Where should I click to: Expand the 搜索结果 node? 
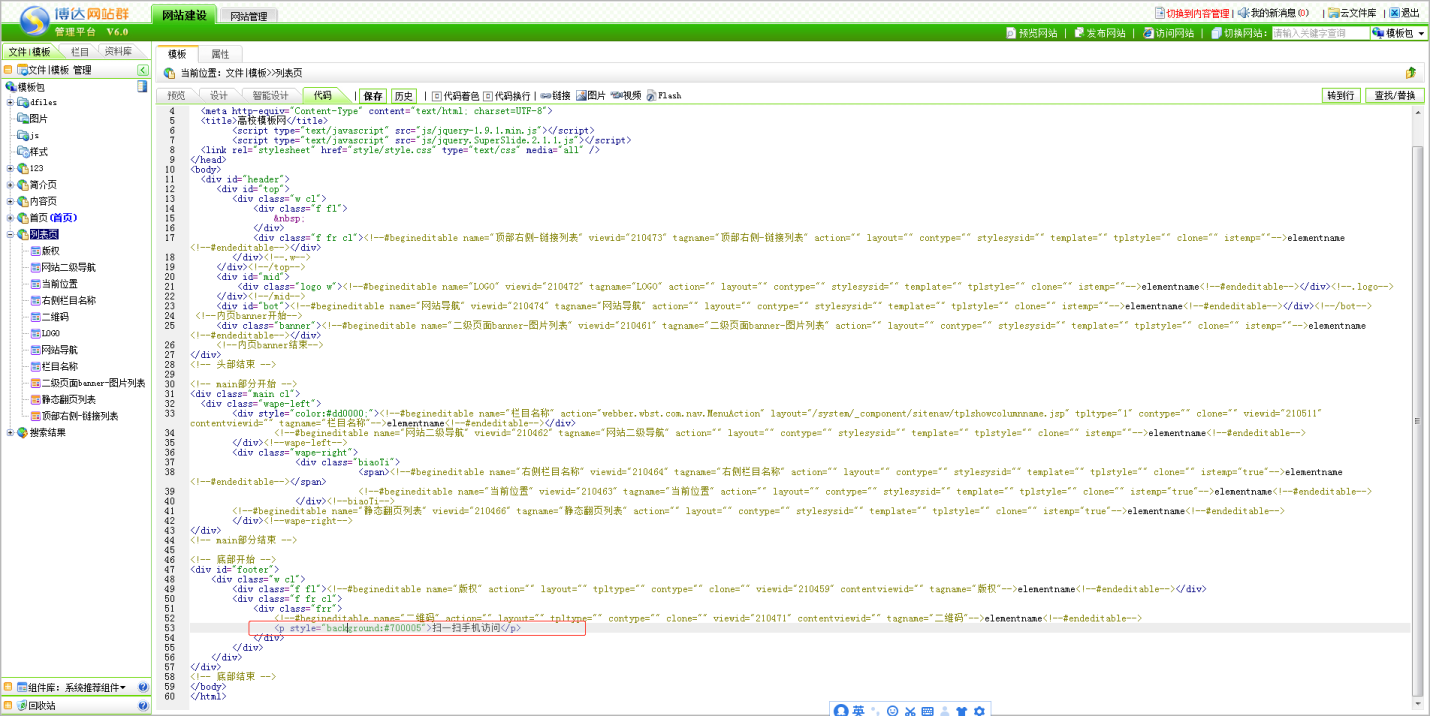[x=10, y=432]
